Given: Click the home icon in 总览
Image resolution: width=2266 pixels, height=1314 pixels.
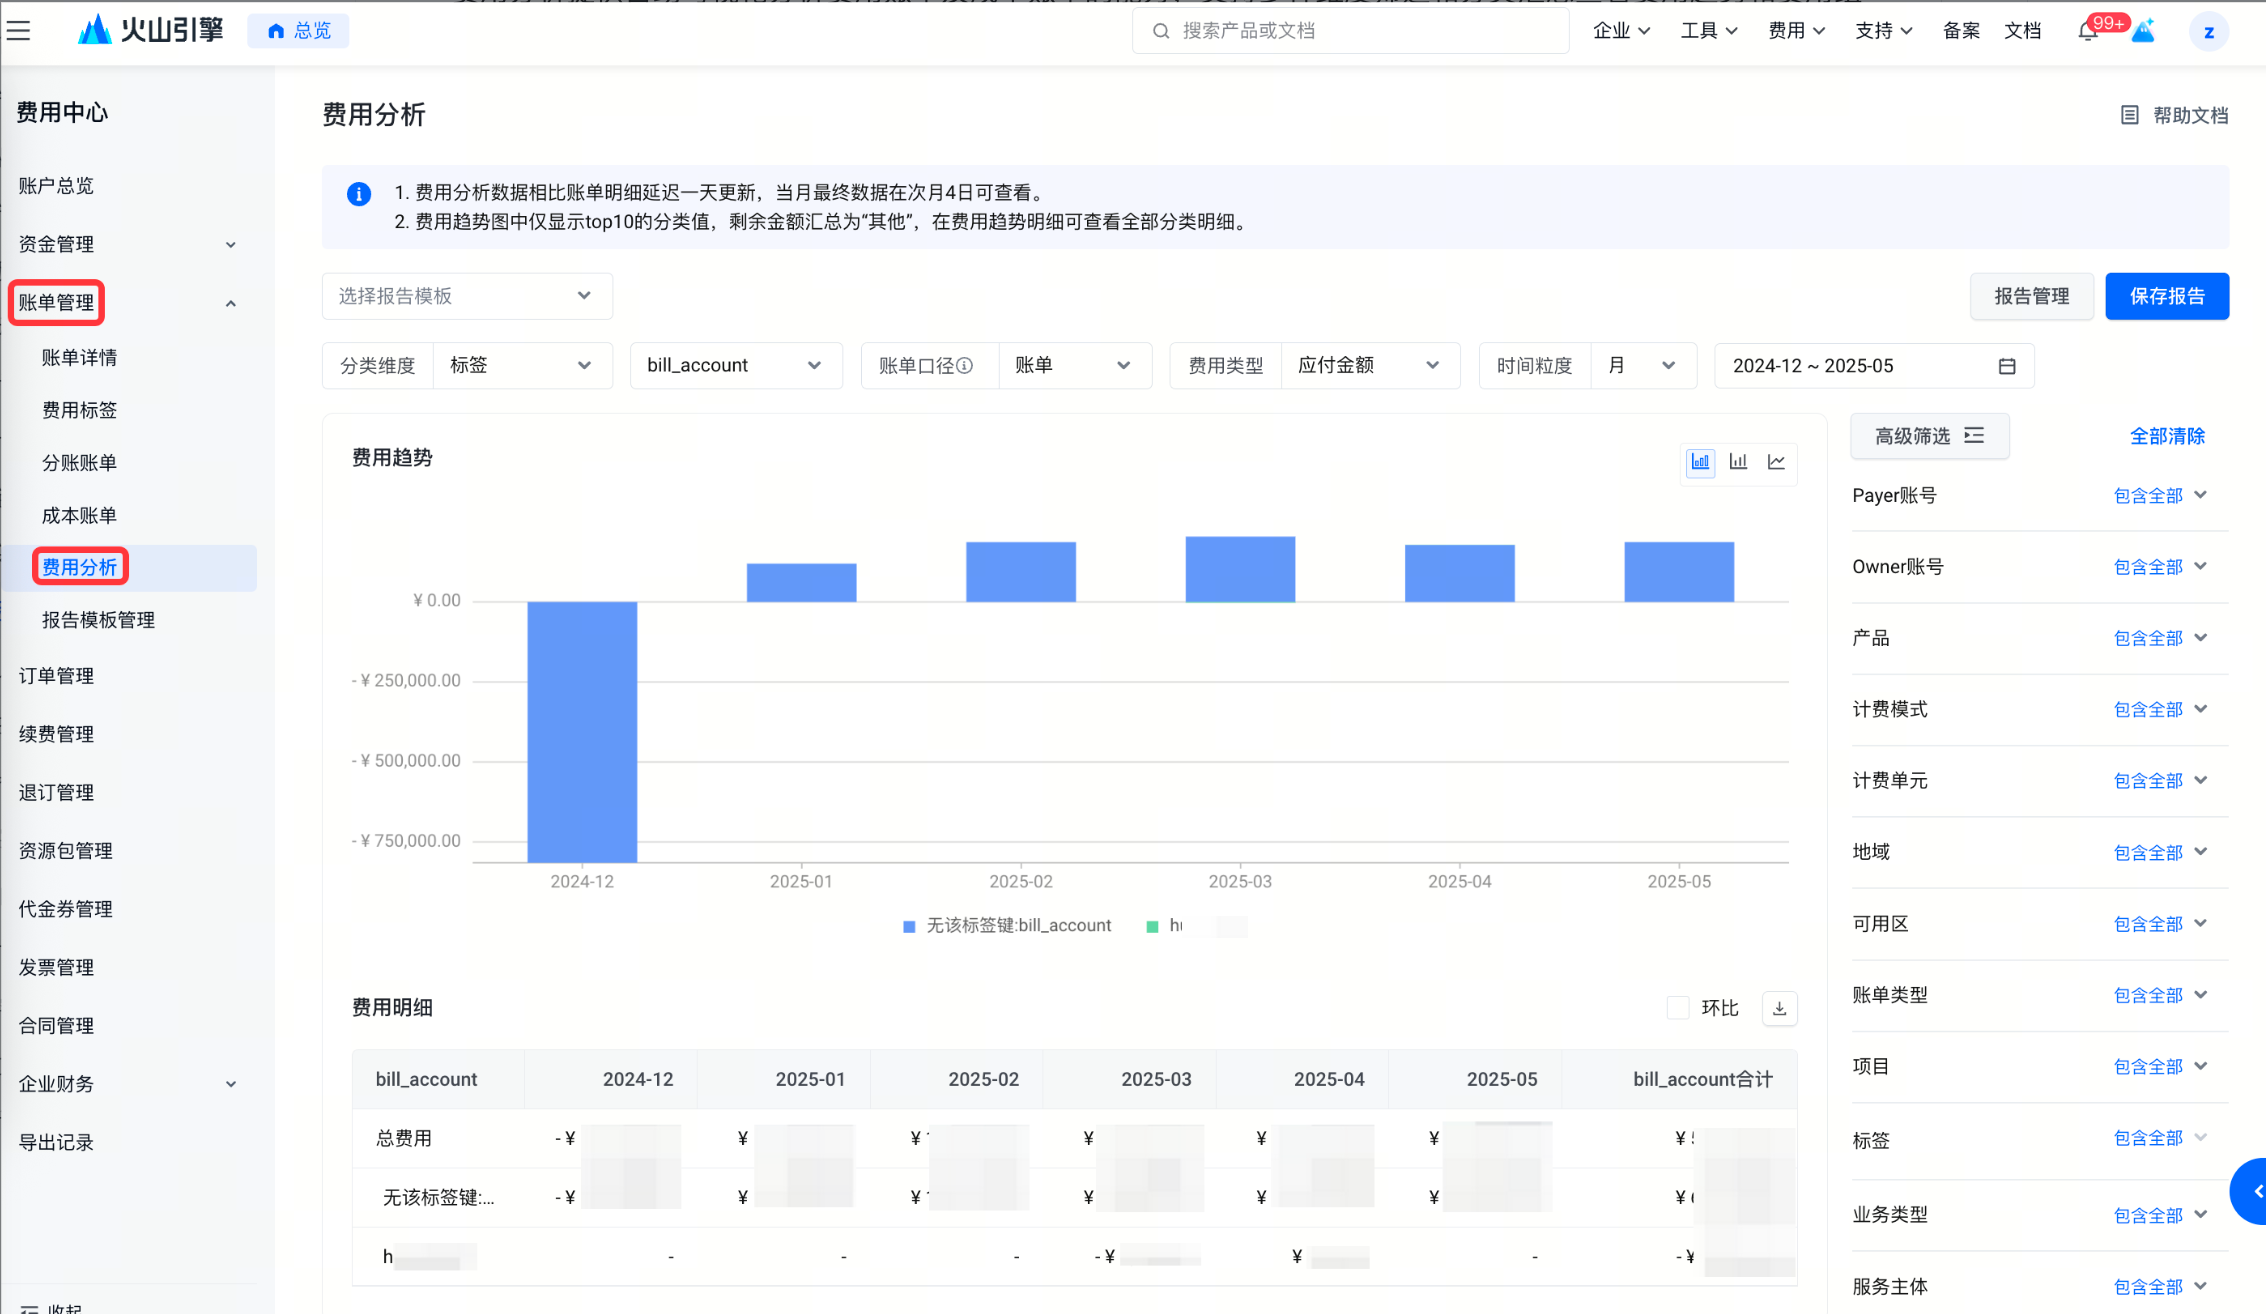Looking at the screenshot, I should [x=276, y=31].
